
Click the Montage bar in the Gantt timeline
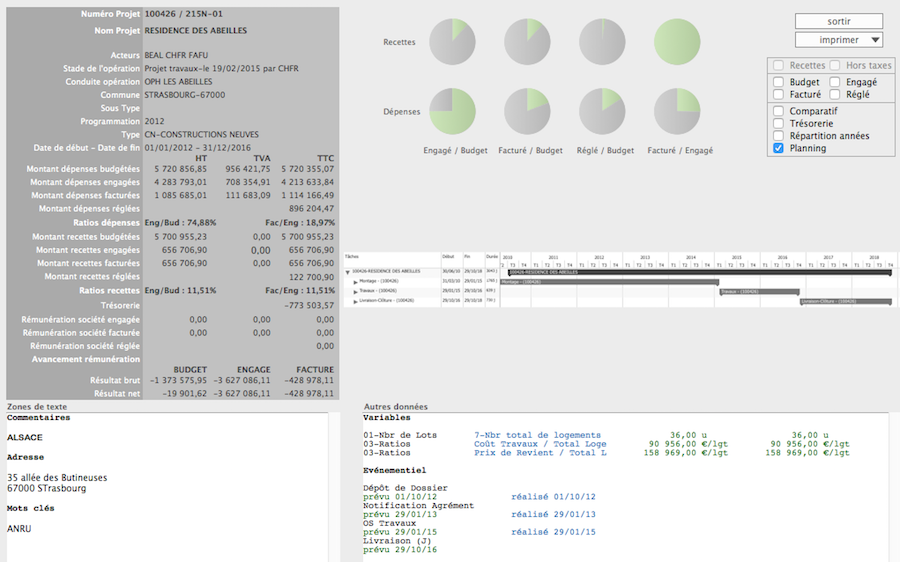click(x=610, y=282)
